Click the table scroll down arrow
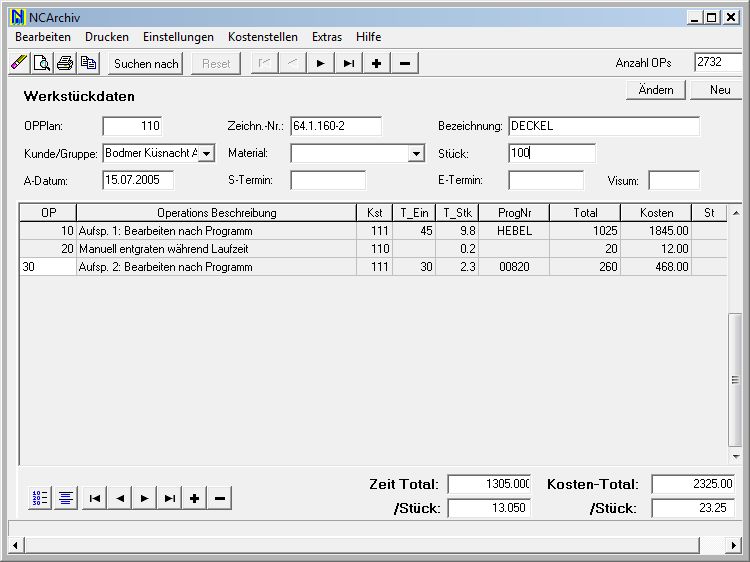Viewport: 750px width, 562px height. [736, 457]
